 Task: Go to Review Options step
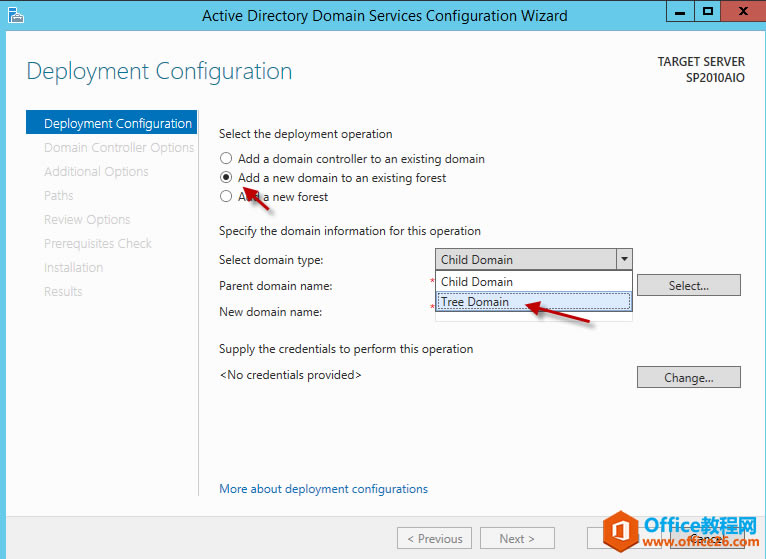click(x=87, y=219)
